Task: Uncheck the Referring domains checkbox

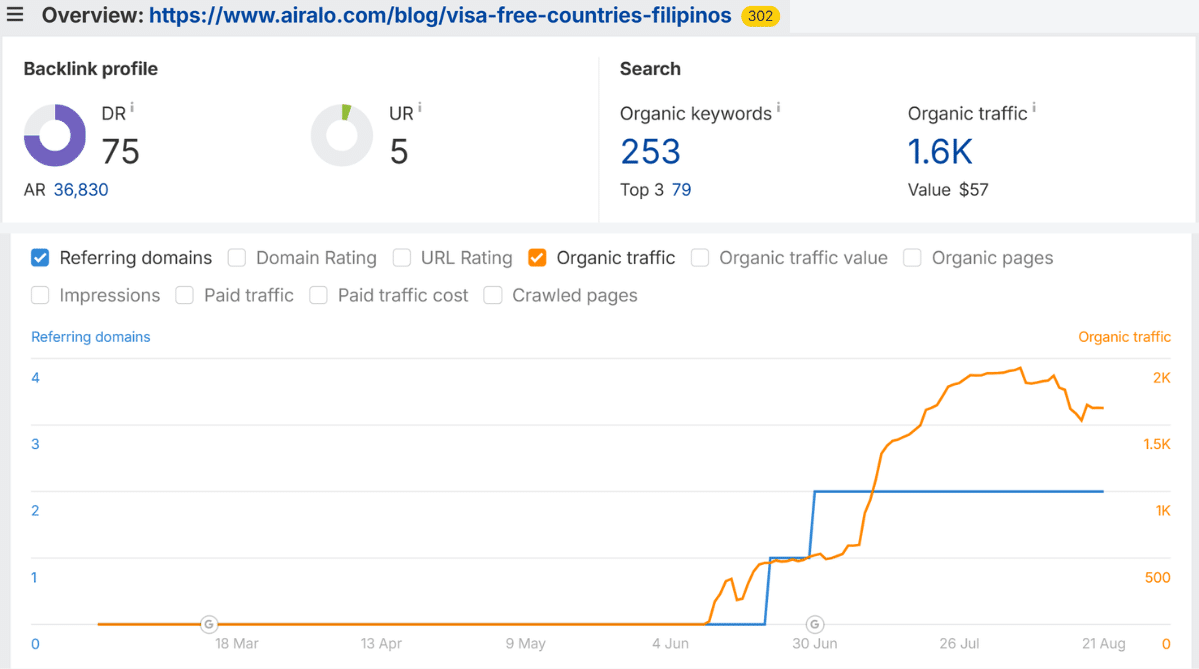Action: pyautogui.click(x=40, y=258)
